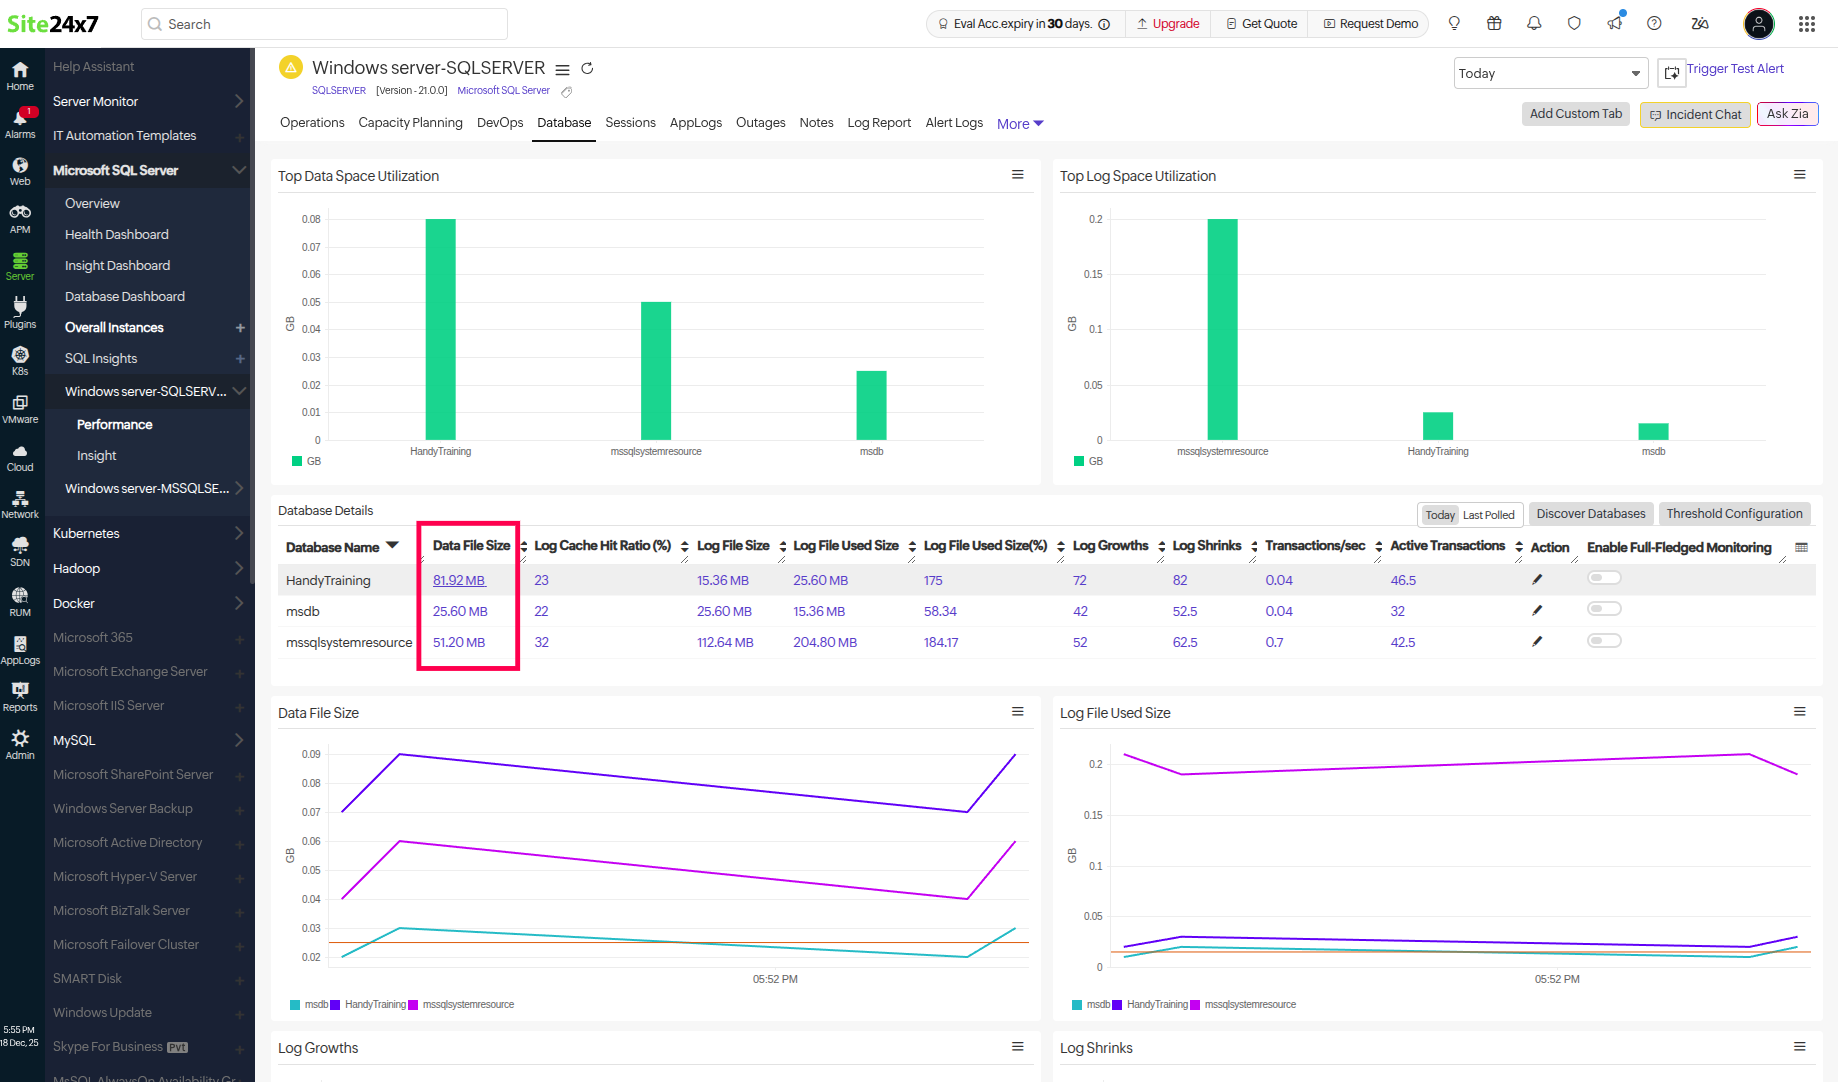This screenshot has height=1082, width=1838.
Task: Click the GB legend swatch under data chart
Action: click(x=297, y=461)
